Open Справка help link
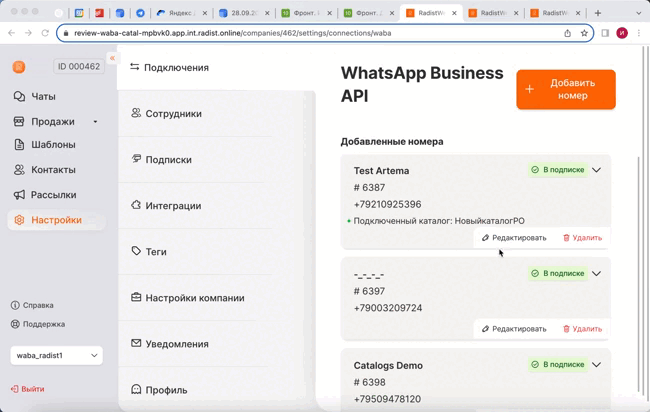This screenshot has height=412, width=650. point(32,305)
